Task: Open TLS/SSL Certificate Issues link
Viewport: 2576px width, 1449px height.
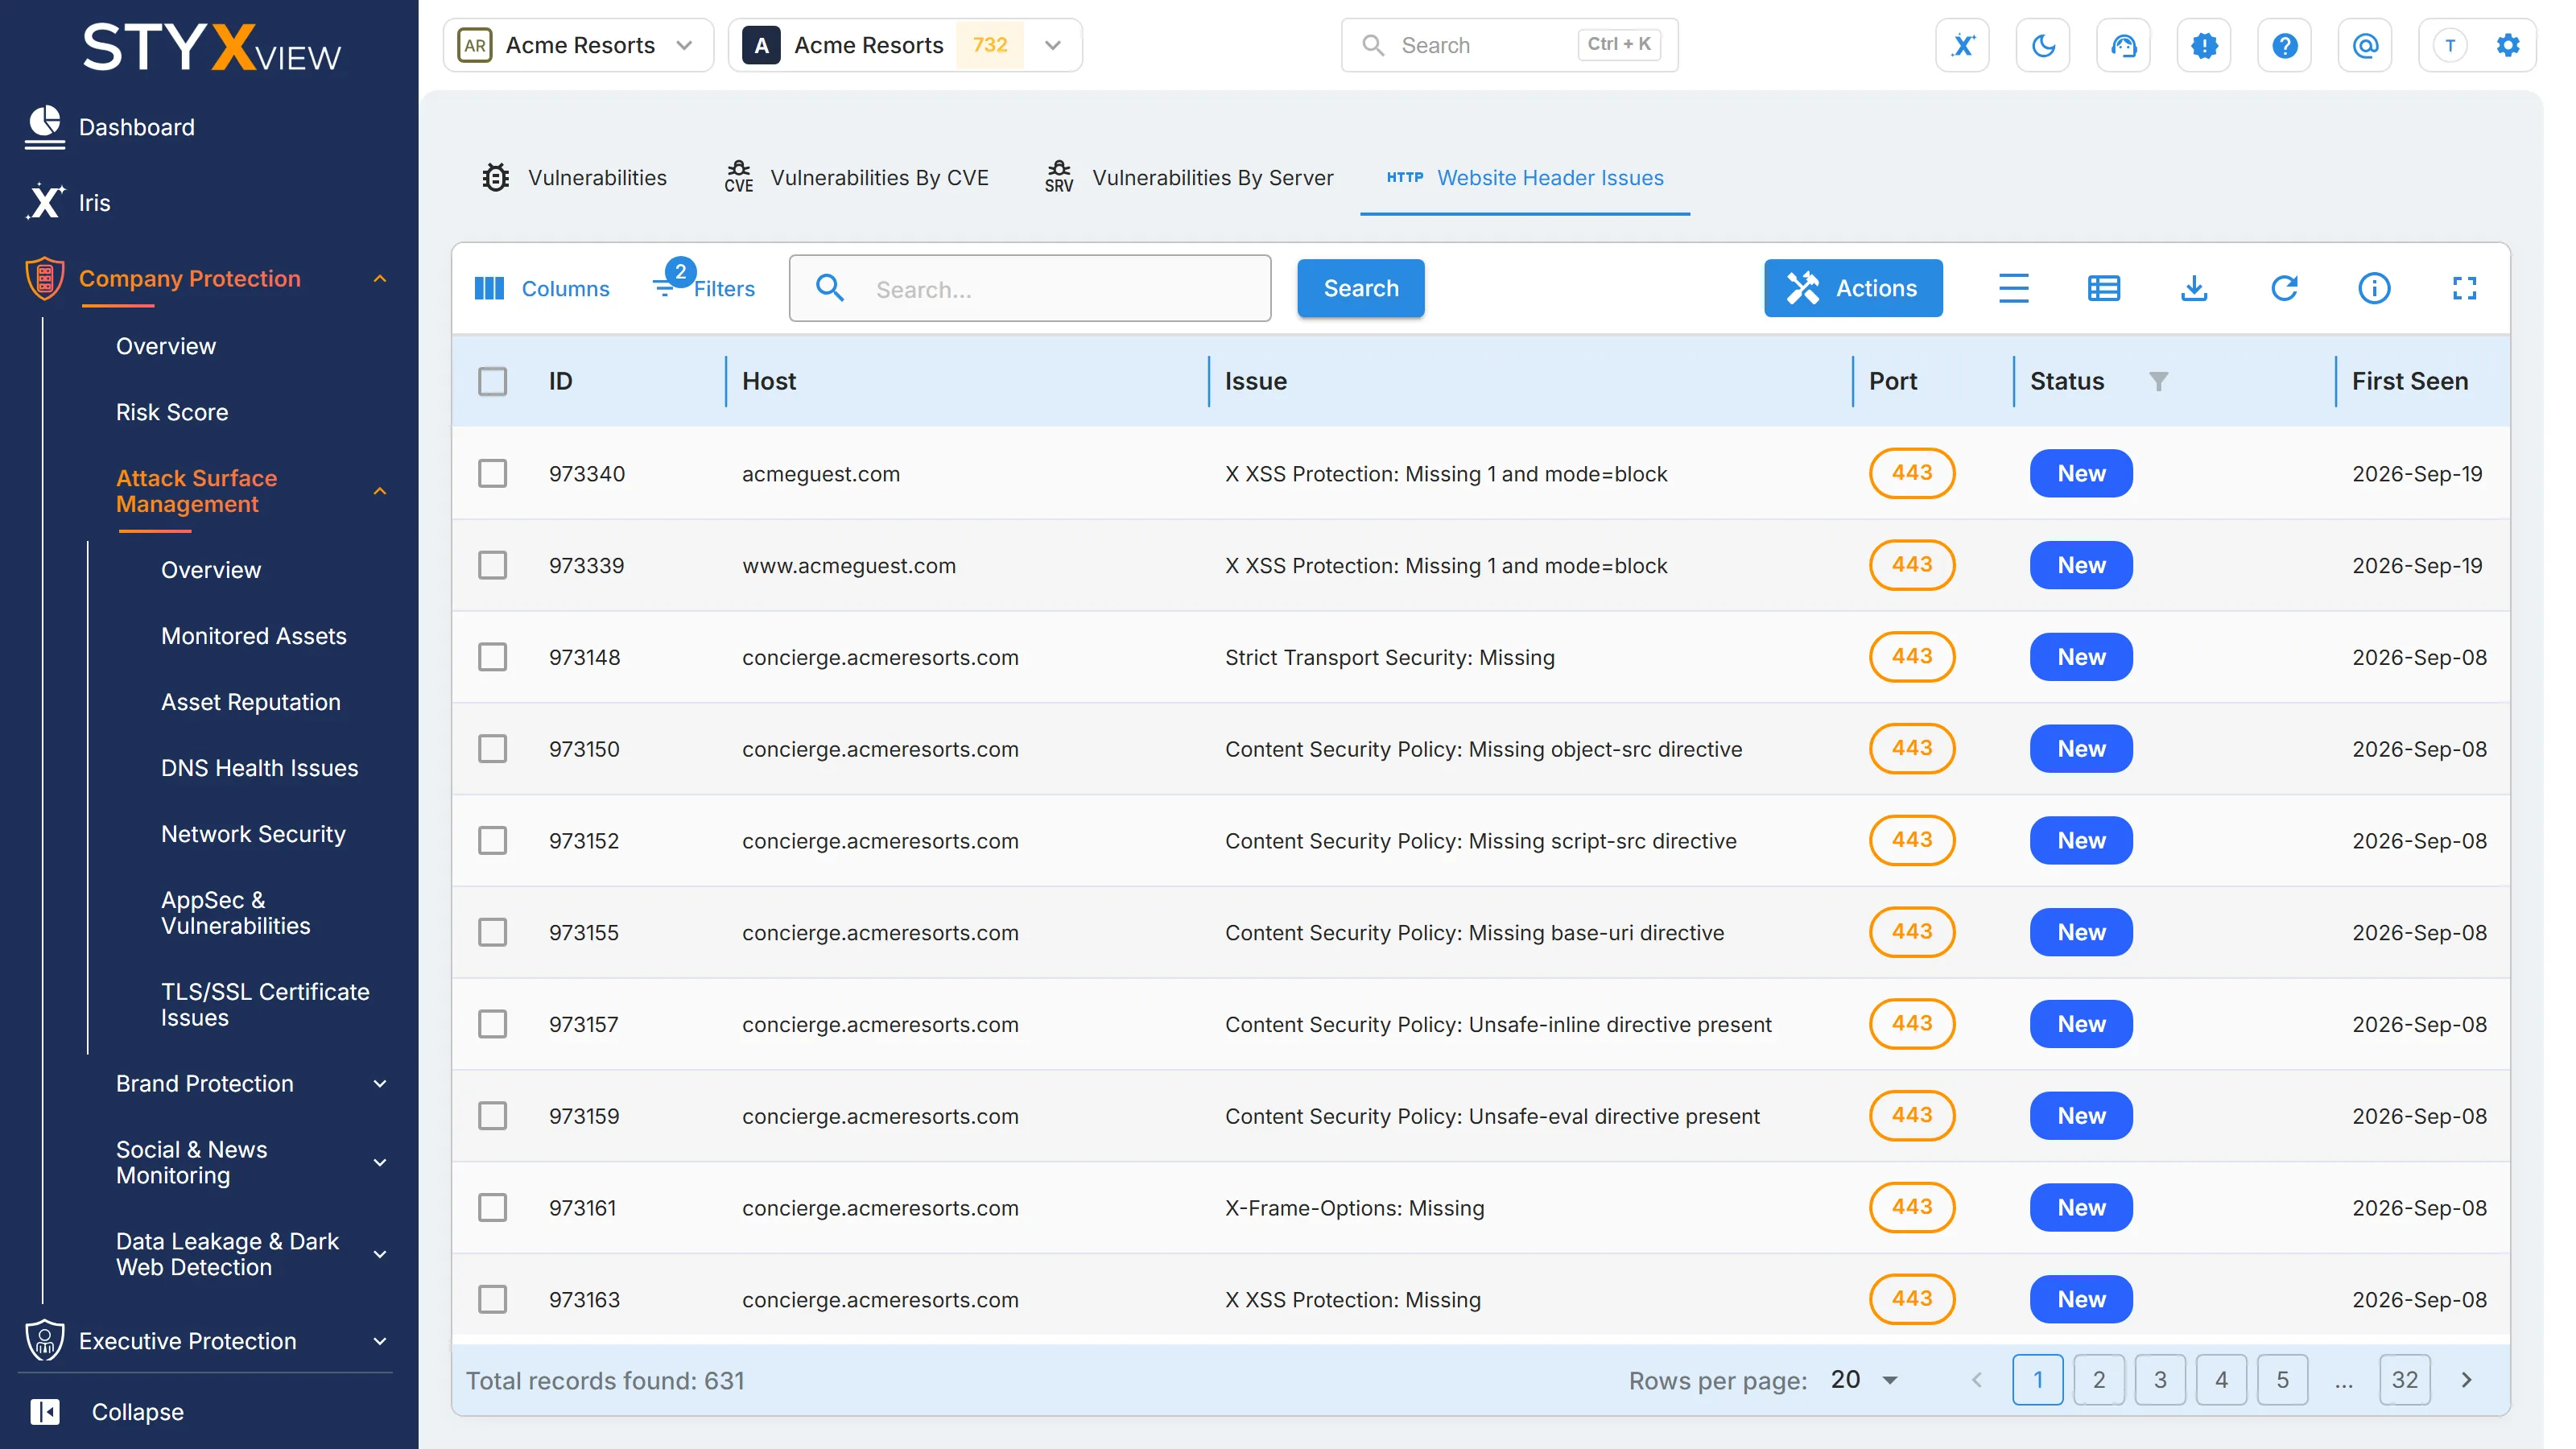Action: (265, 1004)
